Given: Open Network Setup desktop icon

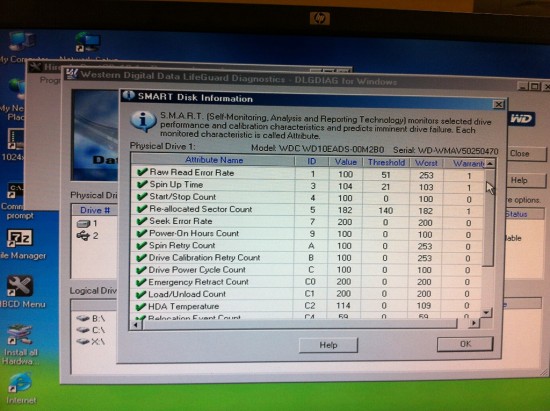Looking at the screenshot, I should [x=88, y=43].
